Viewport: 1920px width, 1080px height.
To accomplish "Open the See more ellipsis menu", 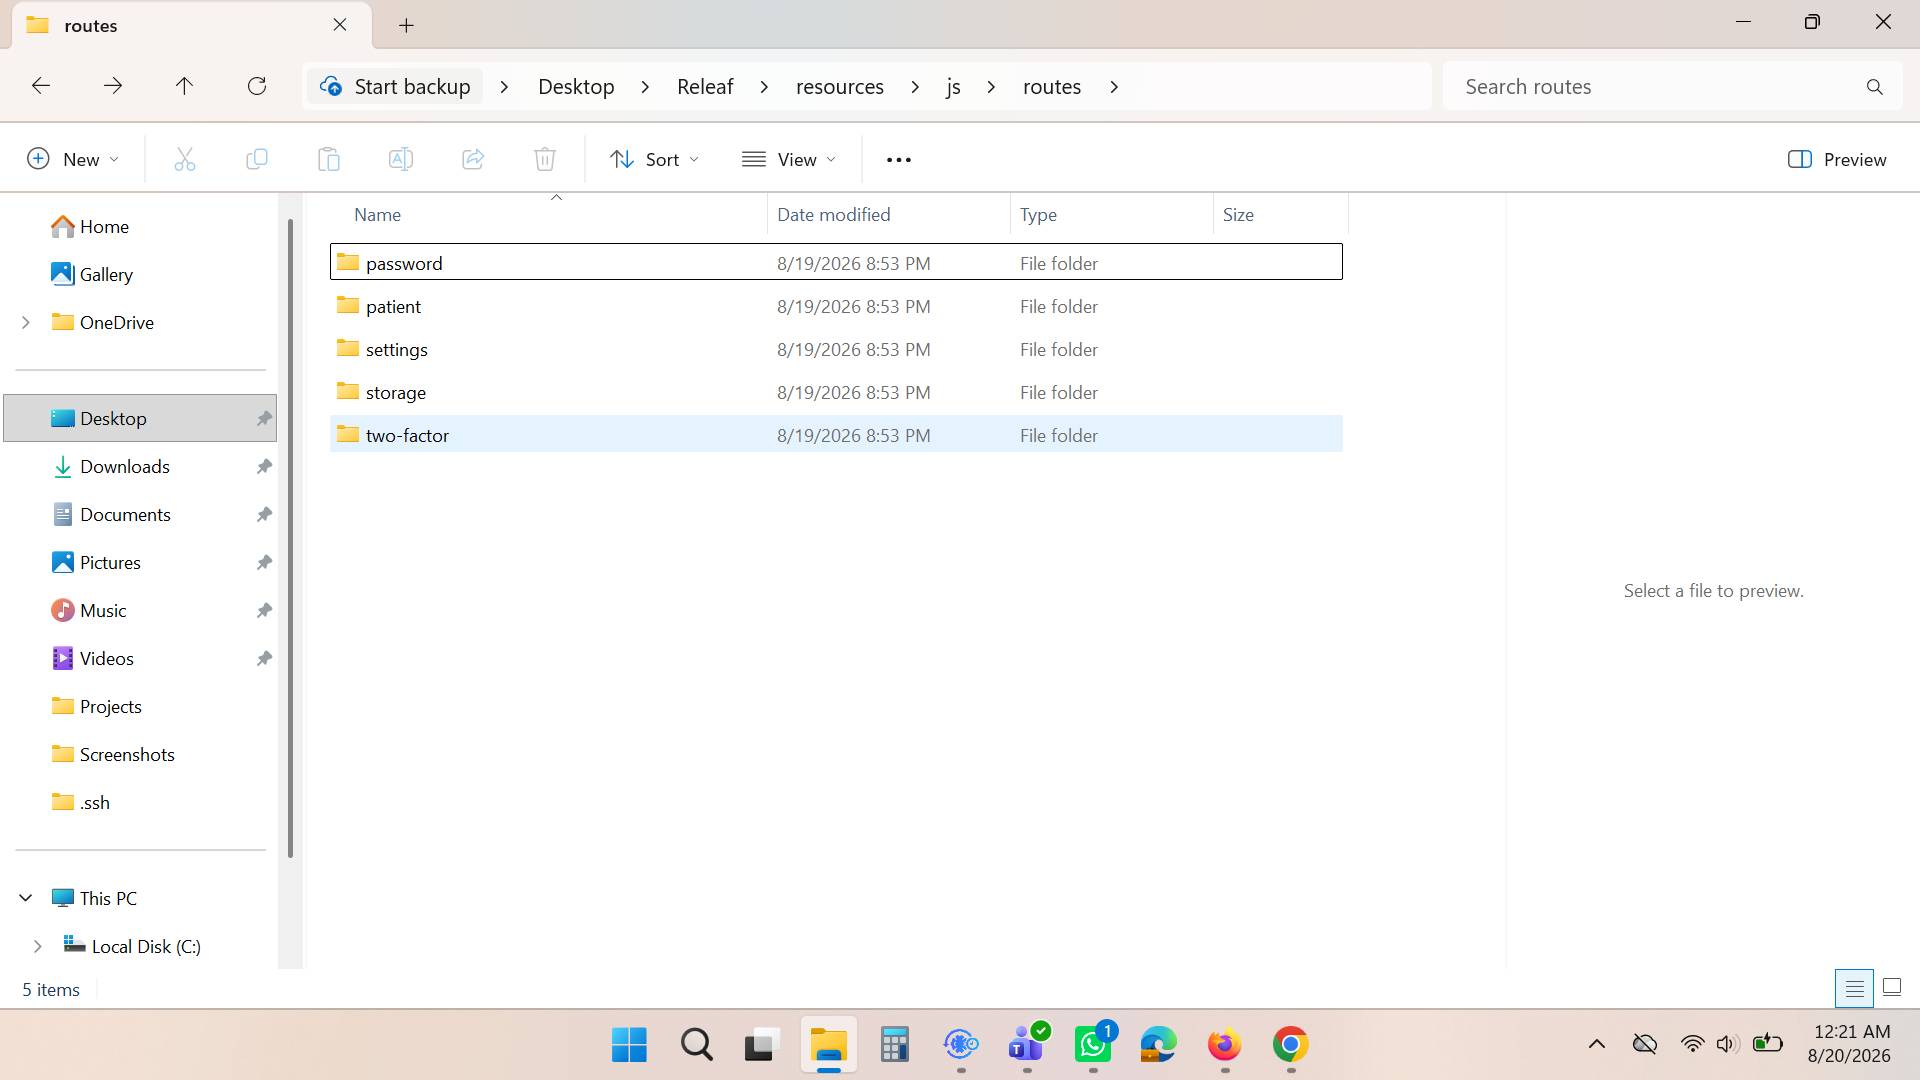I will click(x=899, y=160).
